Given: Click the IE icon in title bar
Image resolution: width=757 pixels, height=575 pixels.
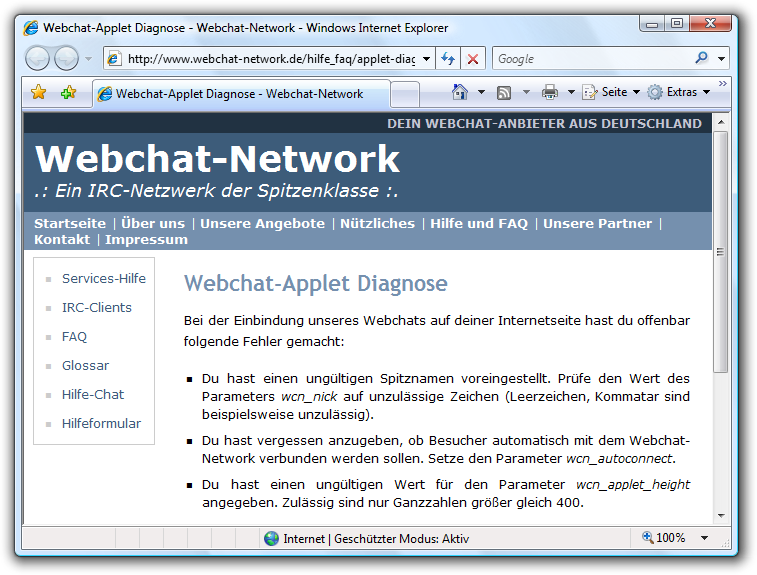Looking at the screenshot, I should point(31,28).
